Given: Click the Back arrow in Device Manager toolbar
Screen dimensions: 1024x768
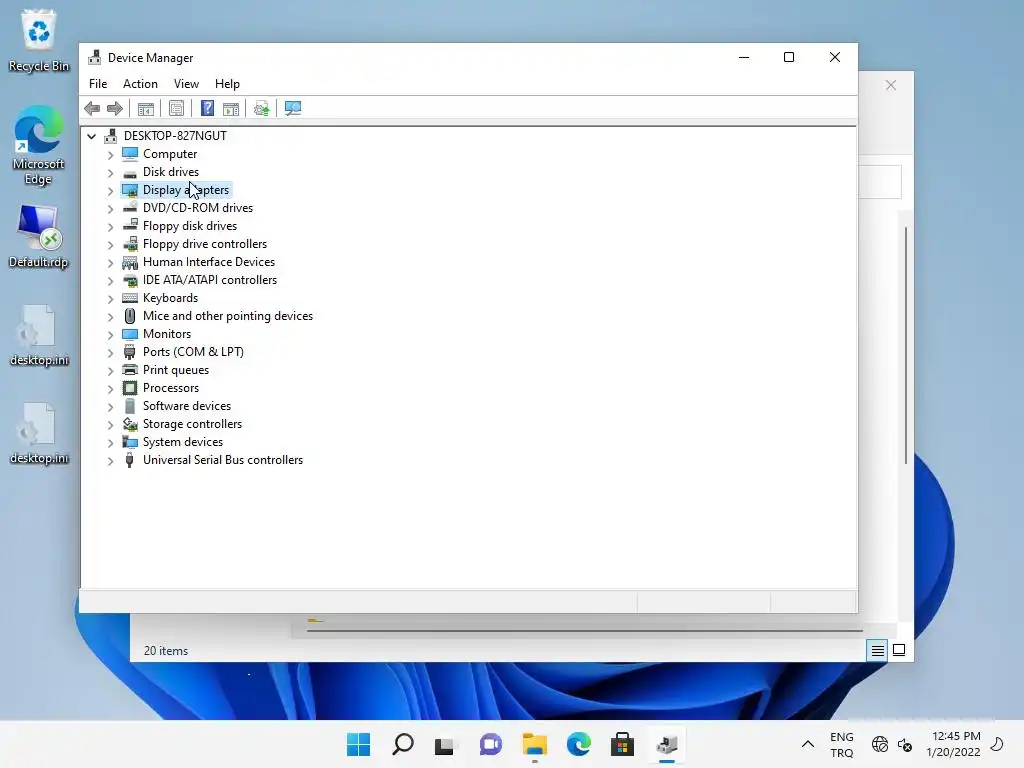Looking at the screenshot, I should [x=92, y=108].
